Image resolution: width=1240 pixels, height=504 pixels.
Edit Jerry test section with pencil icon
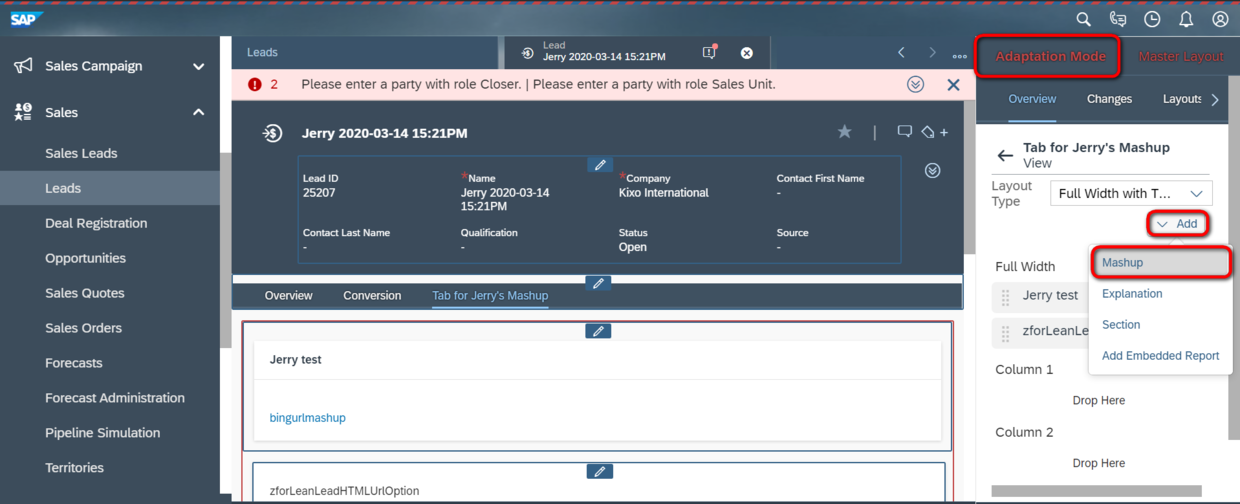[x=598, y=330]
